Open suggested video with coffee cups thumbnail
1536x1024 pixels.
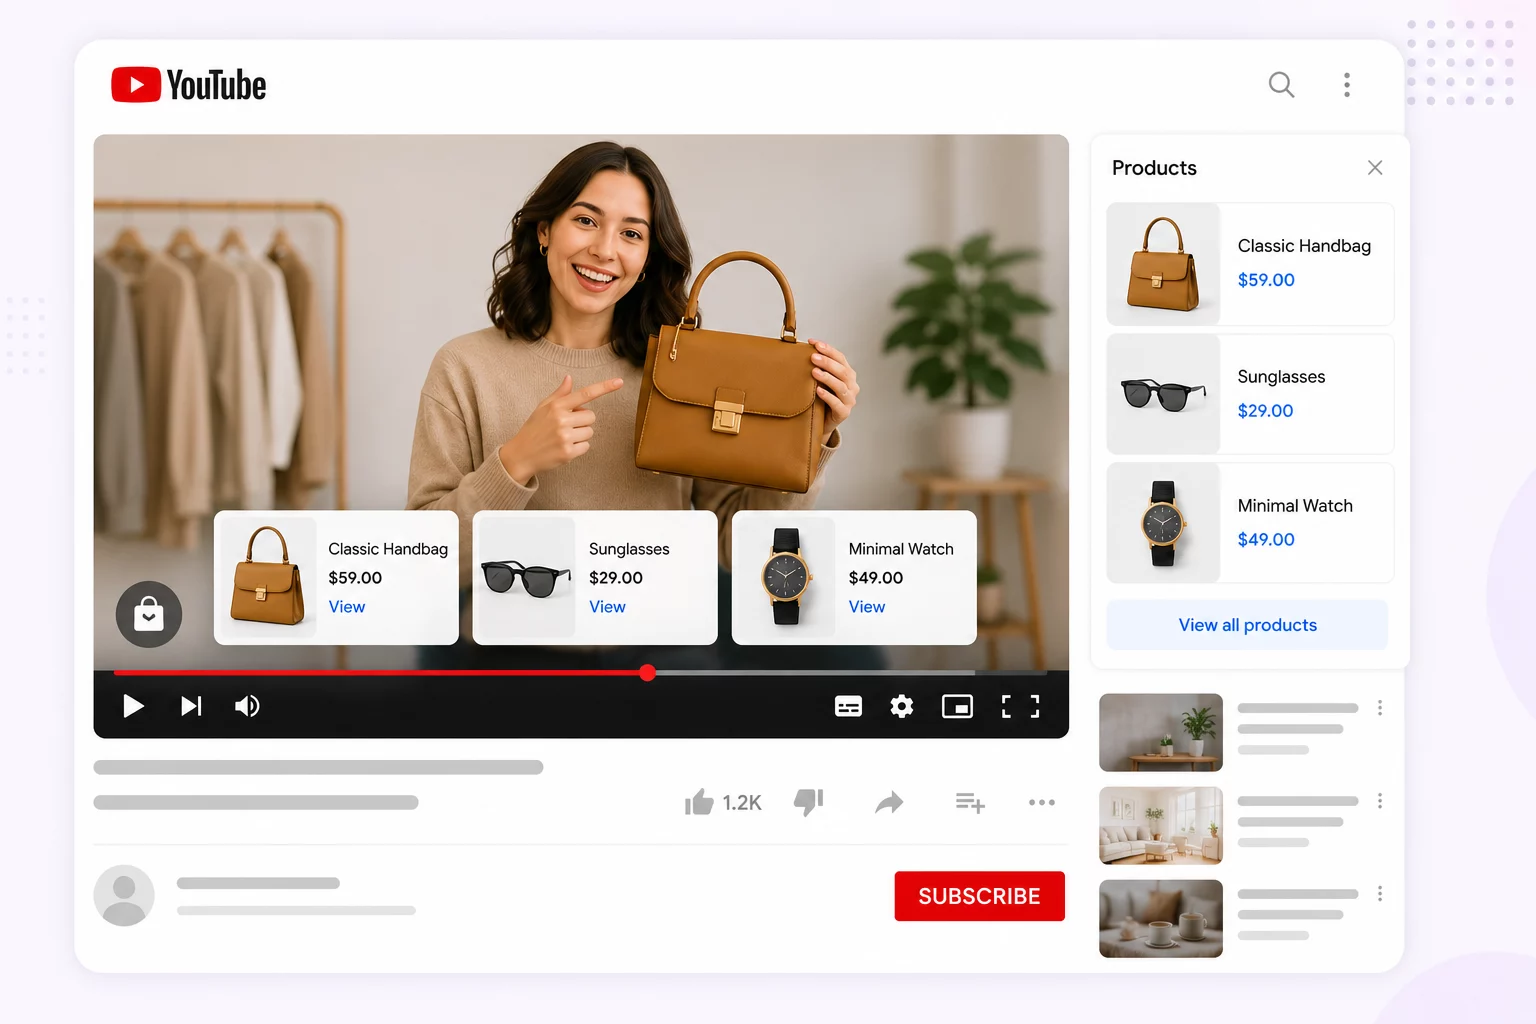(1161, 918)
